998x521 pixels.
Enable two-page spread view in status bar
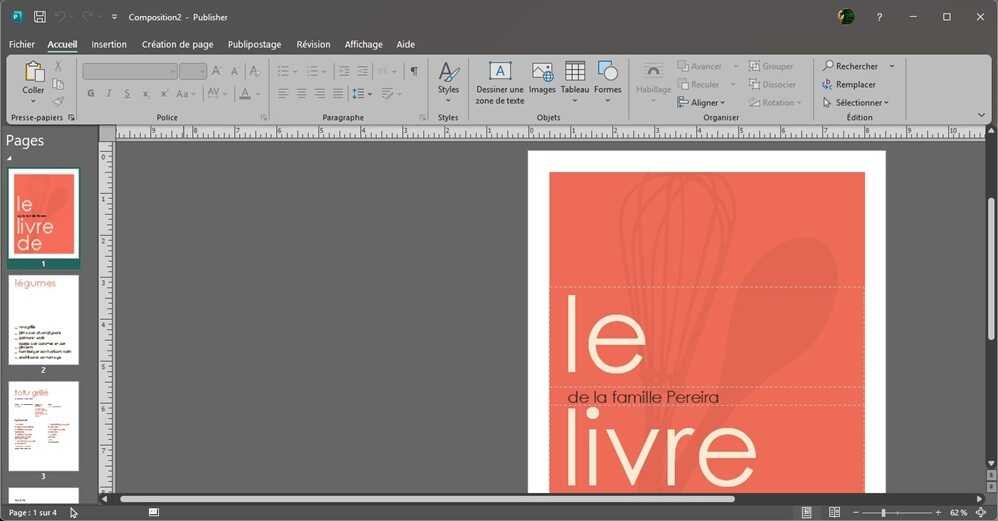834,512
